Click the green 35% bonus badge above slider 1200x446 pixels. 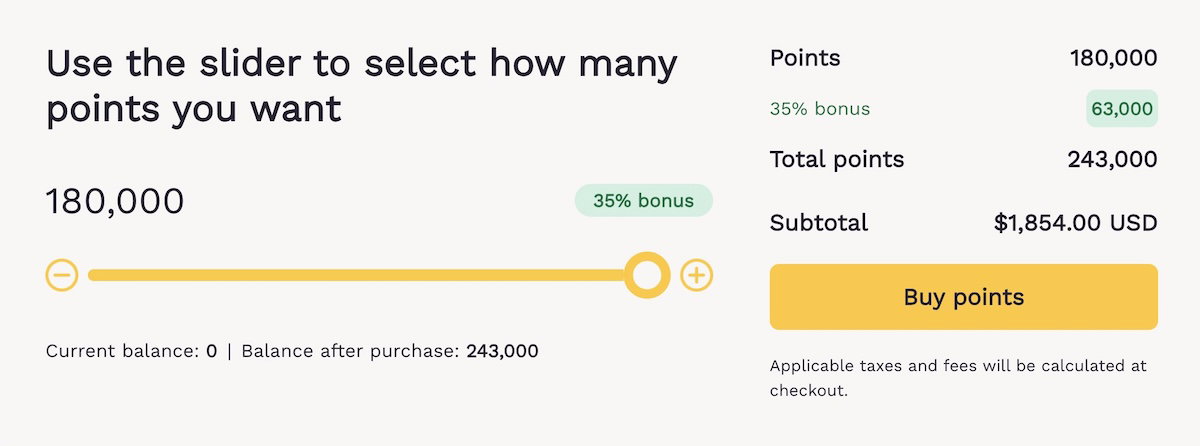coord(643,200)
